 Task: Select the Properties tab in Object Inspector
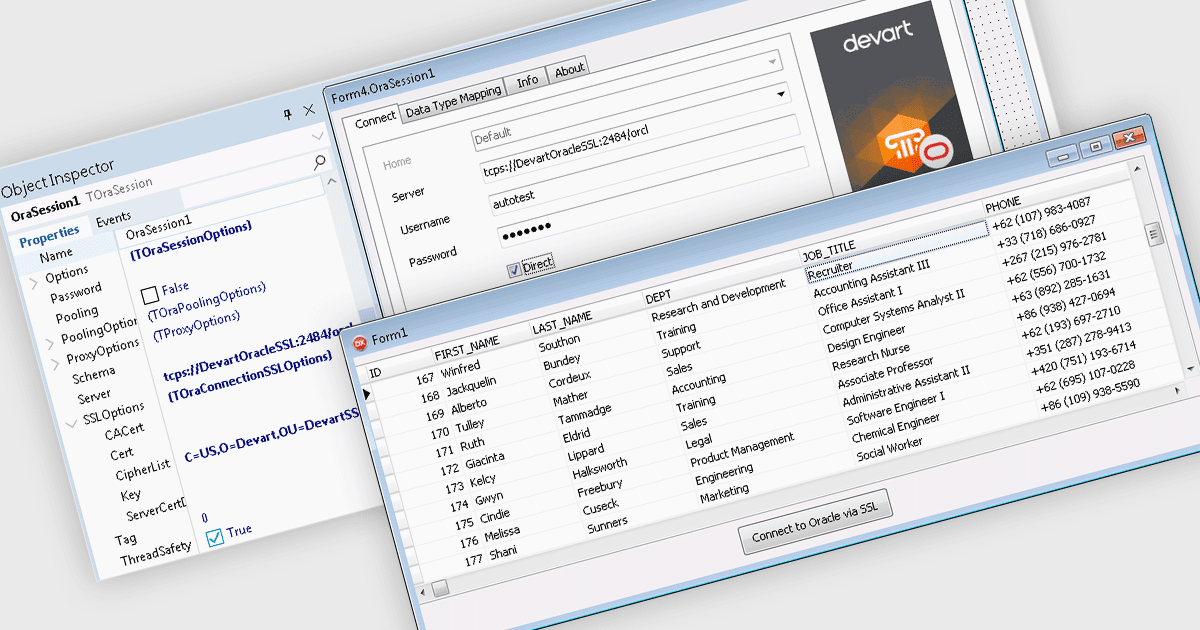click(49, 237)
